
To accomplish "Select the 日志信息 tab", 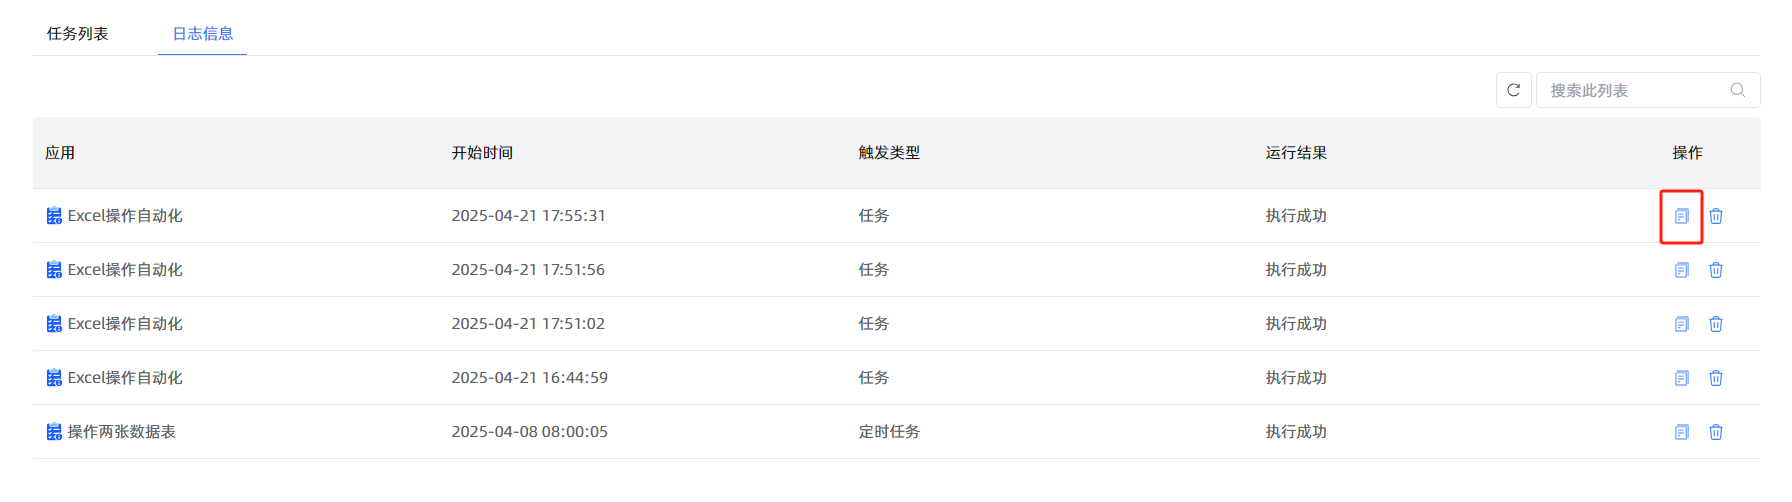I will pos(203,34).
